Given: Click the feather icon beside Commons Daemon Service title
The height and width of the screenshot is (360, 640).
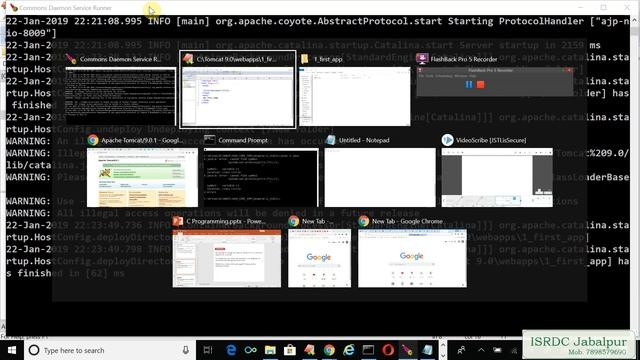Looking at the screenshot, I should (x=71, y=59).
